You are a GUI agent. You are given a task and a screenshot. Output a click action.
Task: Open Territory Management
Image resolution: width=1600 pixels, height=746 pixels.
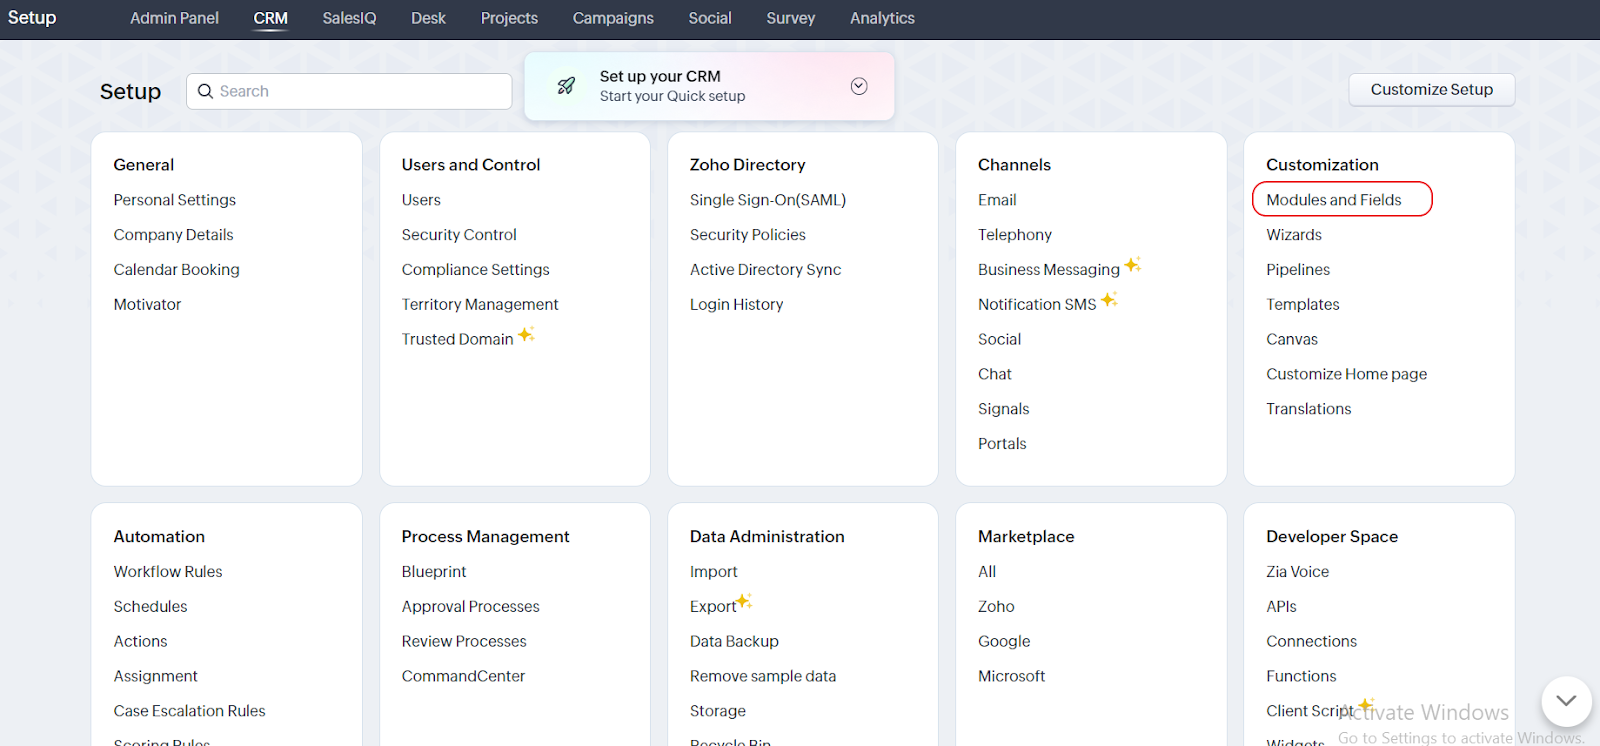[480, 305]
